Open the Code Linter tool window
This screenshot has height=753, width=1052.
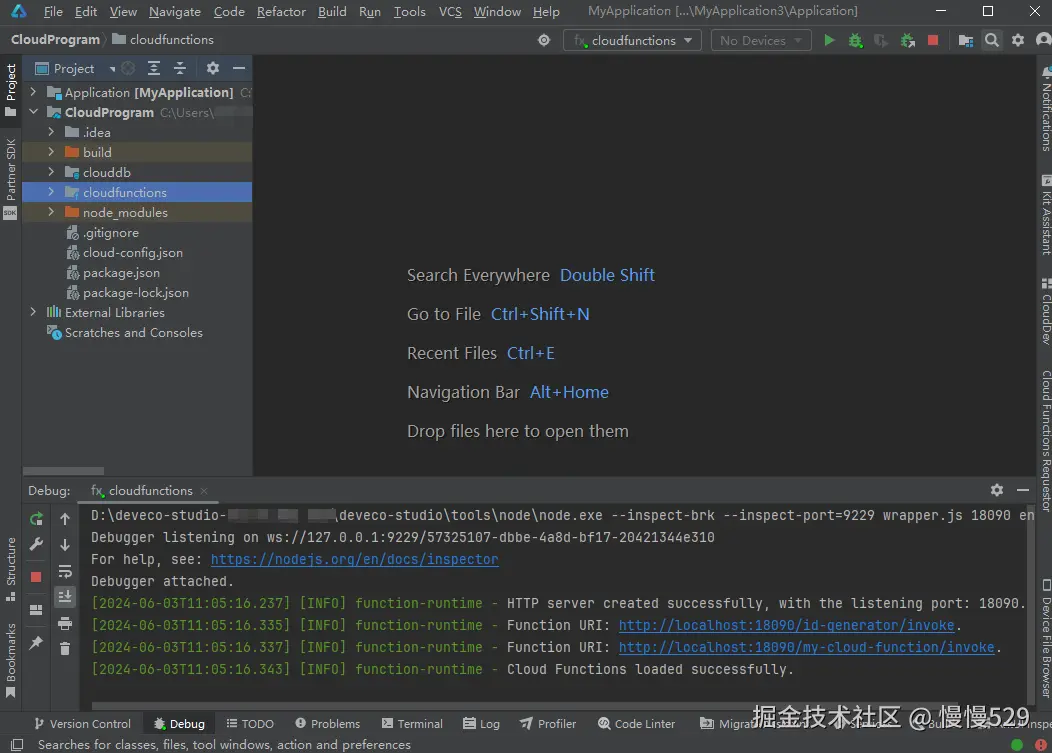point(636,723)
